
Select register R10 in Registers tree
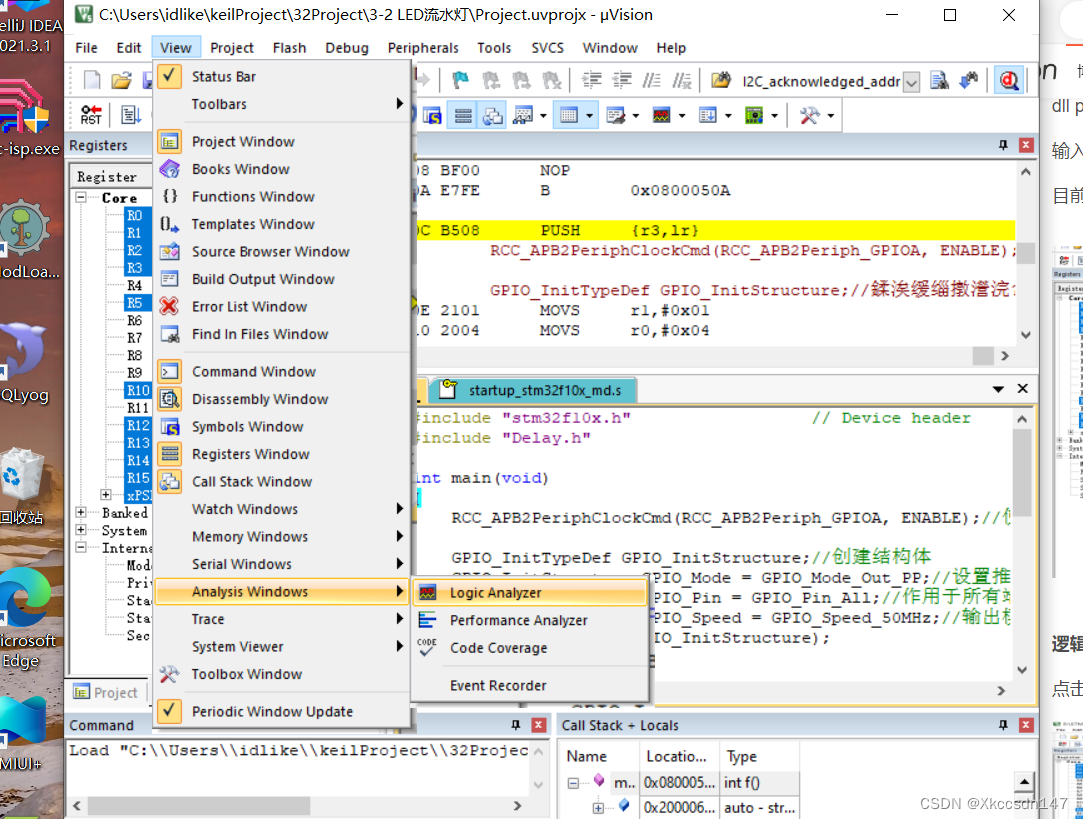[x=137, y=390]
